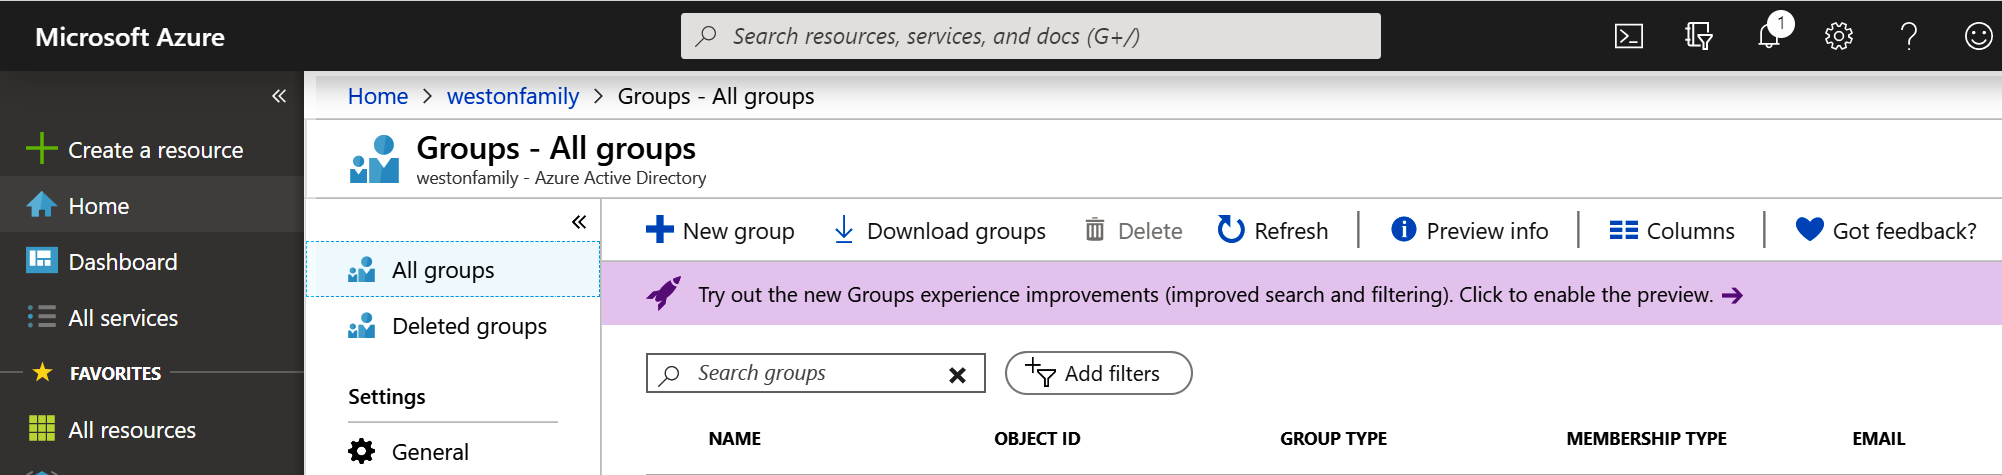The image size is (2002, 475).
Task: Click Got feedback?
Action: coord(1886,231)
